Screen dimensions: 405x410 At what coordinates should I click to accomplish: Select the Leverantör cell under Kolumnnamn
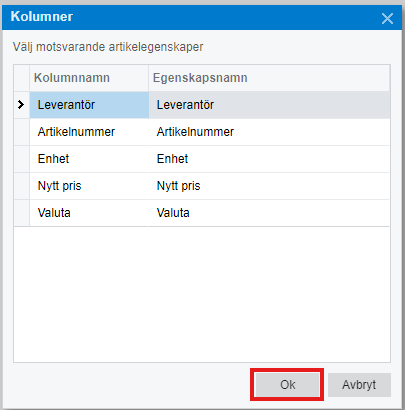pyautogui.click(x=89, y=105)
